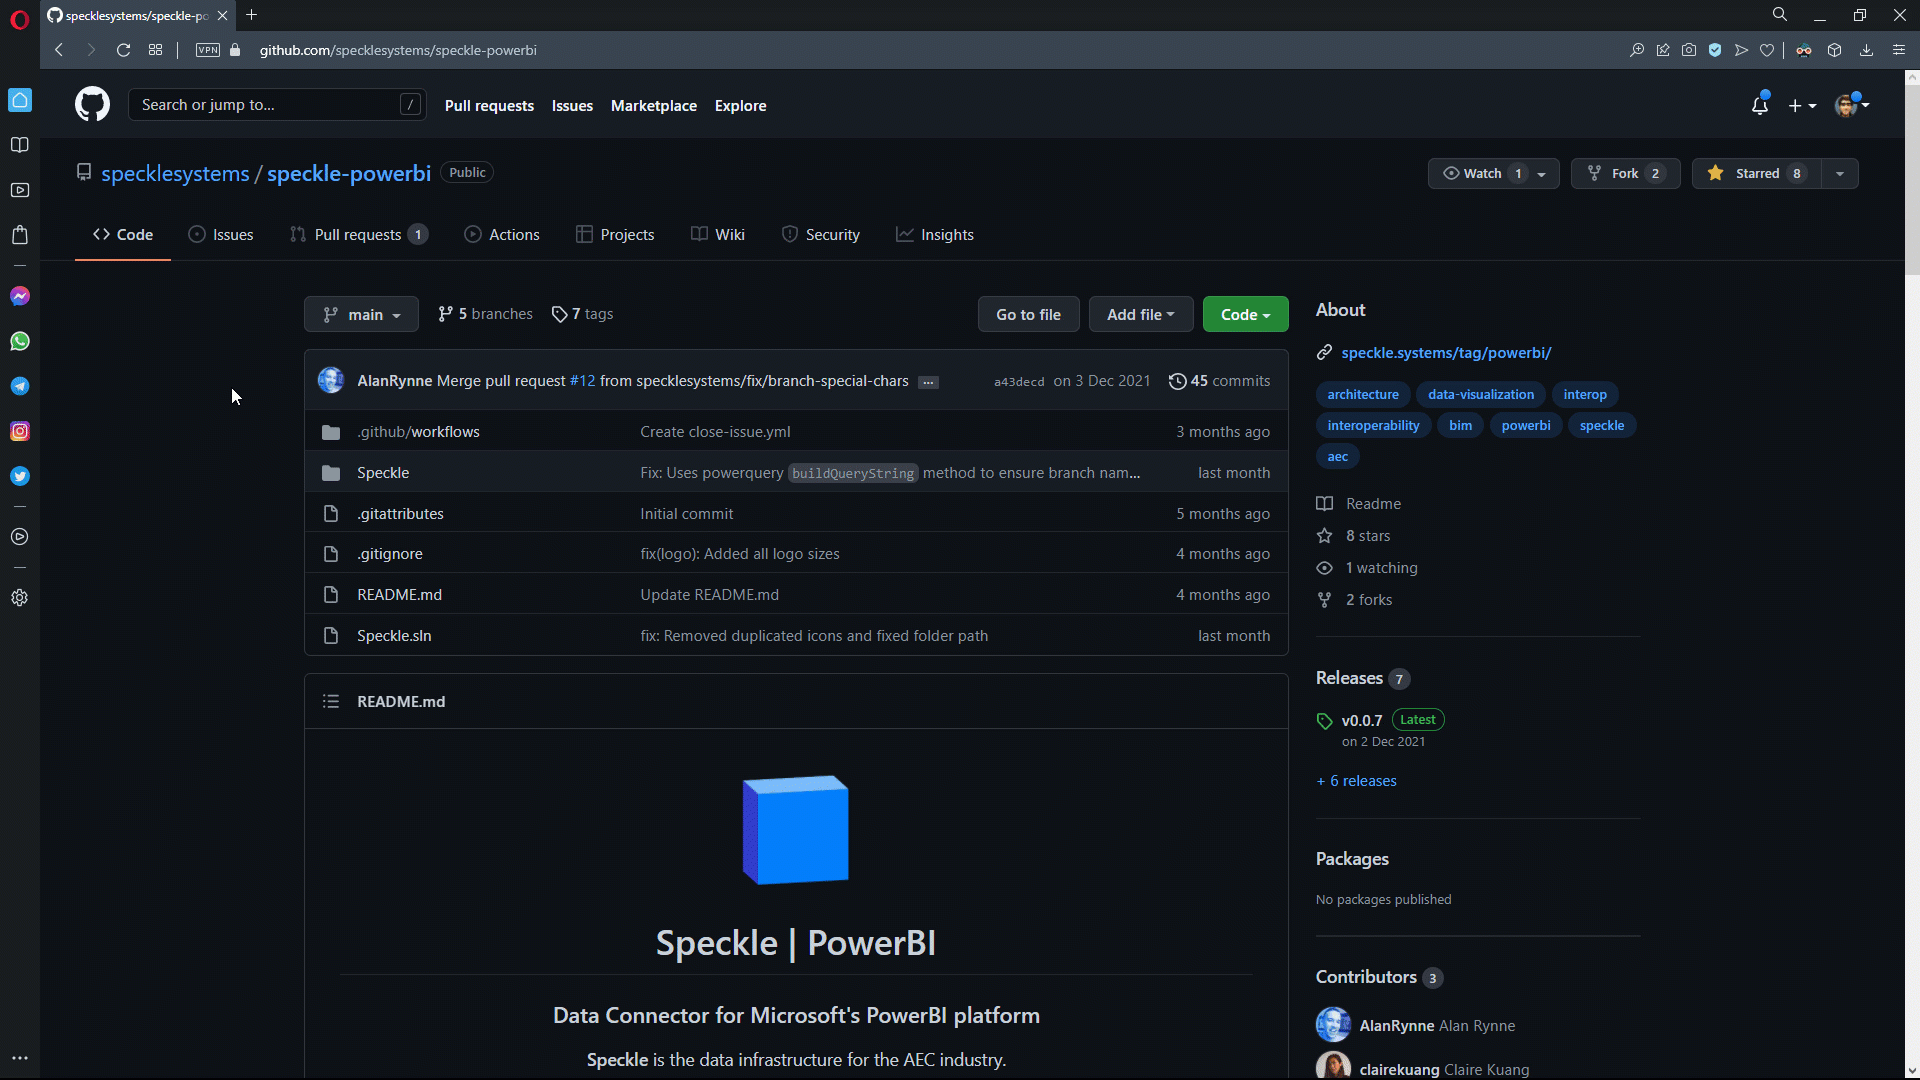The height and width of the screenshot is (1080, 1920).
Task: Open Opera sidebar settings gear
Action: tap(20, 598)
